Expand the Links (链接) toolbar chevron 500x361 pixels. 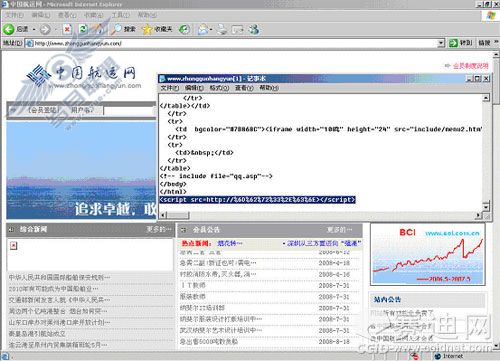click(496, 42)
